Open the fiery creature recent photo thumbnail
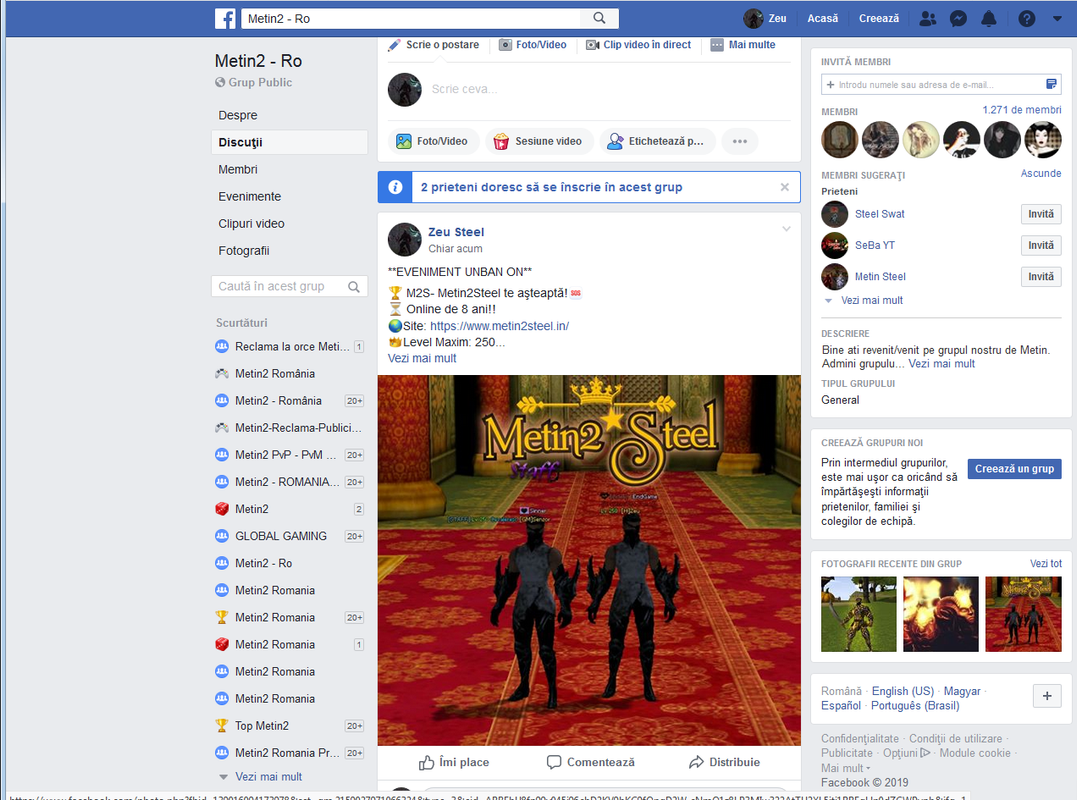This screenshot has width=1077, height=800. tap(940, 614)
